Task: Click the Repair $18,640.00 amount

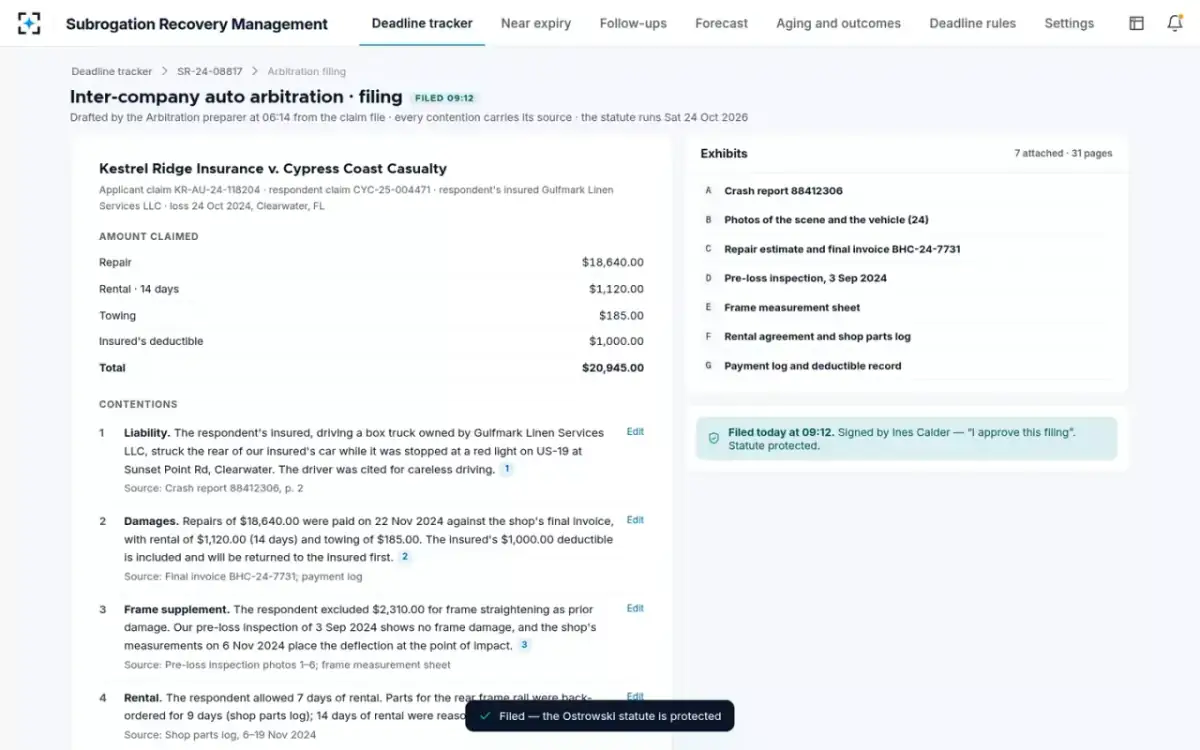Action: 613,262
